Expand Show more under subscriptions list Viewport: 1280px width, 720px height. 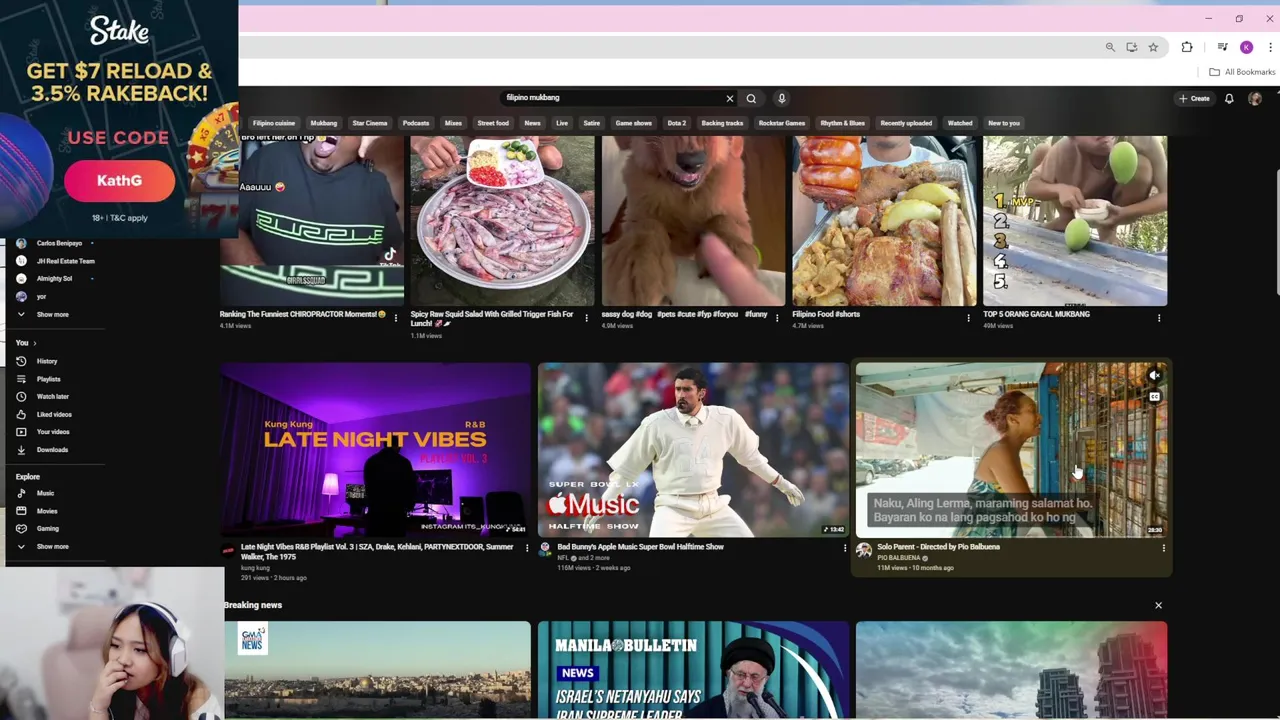[52, 314]
